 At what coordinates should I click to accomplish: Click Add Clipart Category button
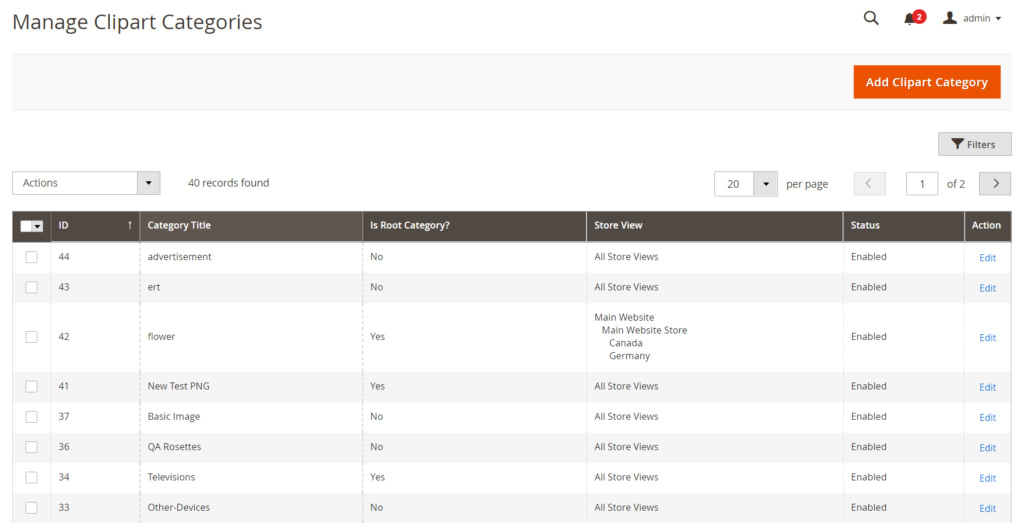point(926,82)
